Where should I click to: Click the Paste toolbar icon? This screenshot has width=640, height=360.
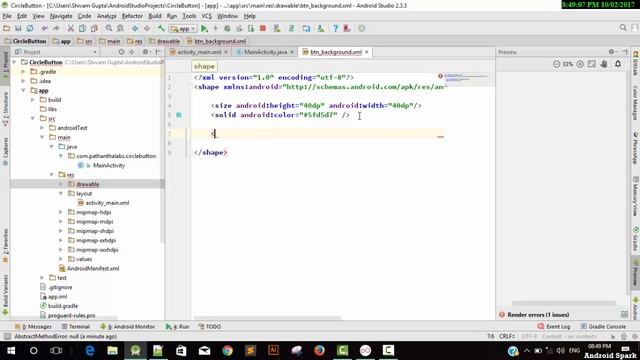(x=94, y=29)
